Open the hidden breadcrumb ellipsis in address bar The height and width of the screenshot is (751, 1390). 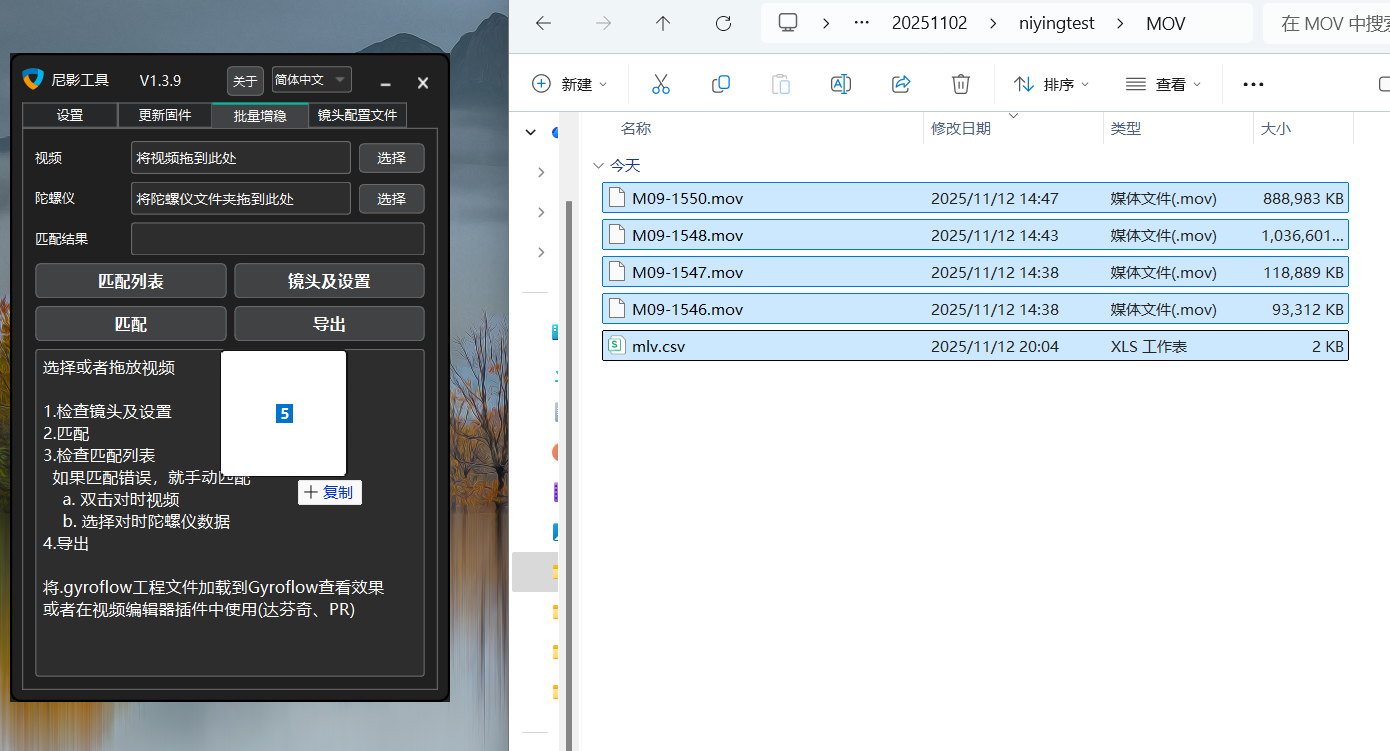[x=861, y=23]
